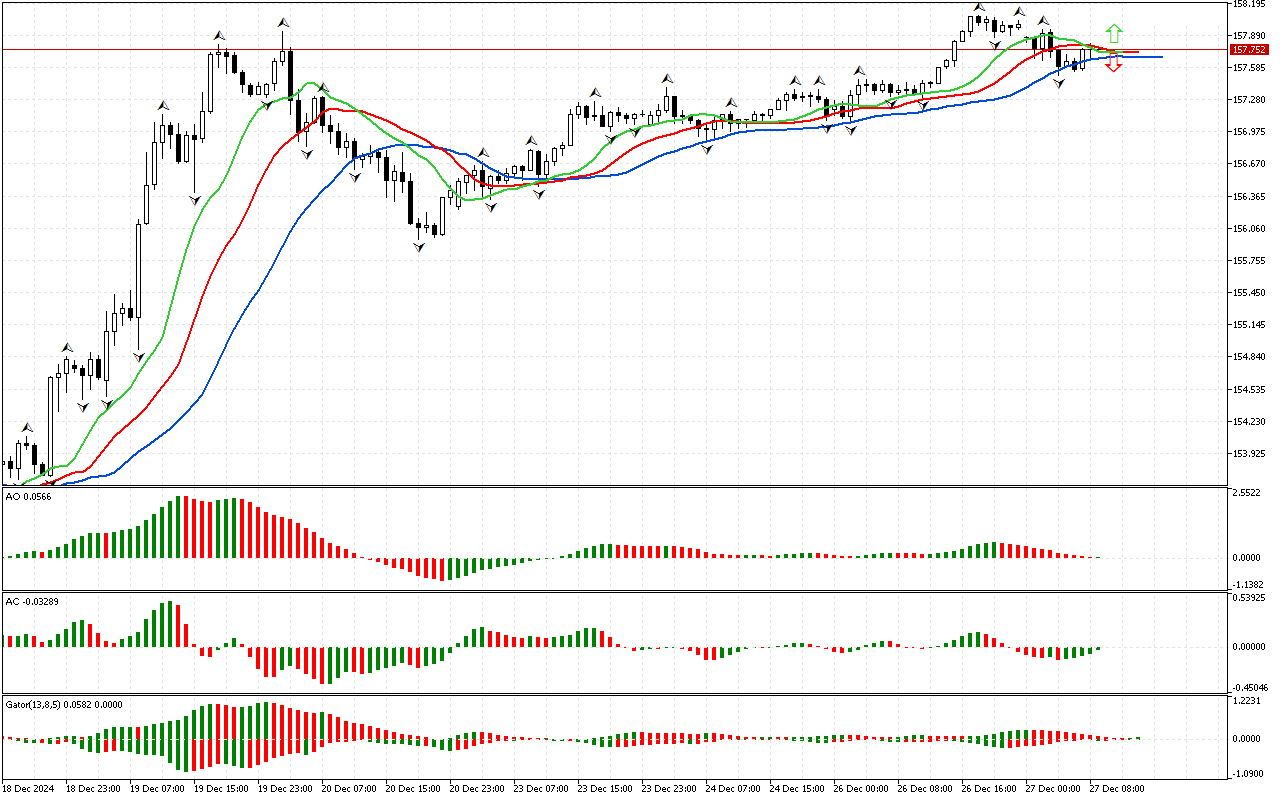Screen dimensions: 1280x800
Task: Click the 0.00000 AC scale value
Action: tap(1250, 646)
